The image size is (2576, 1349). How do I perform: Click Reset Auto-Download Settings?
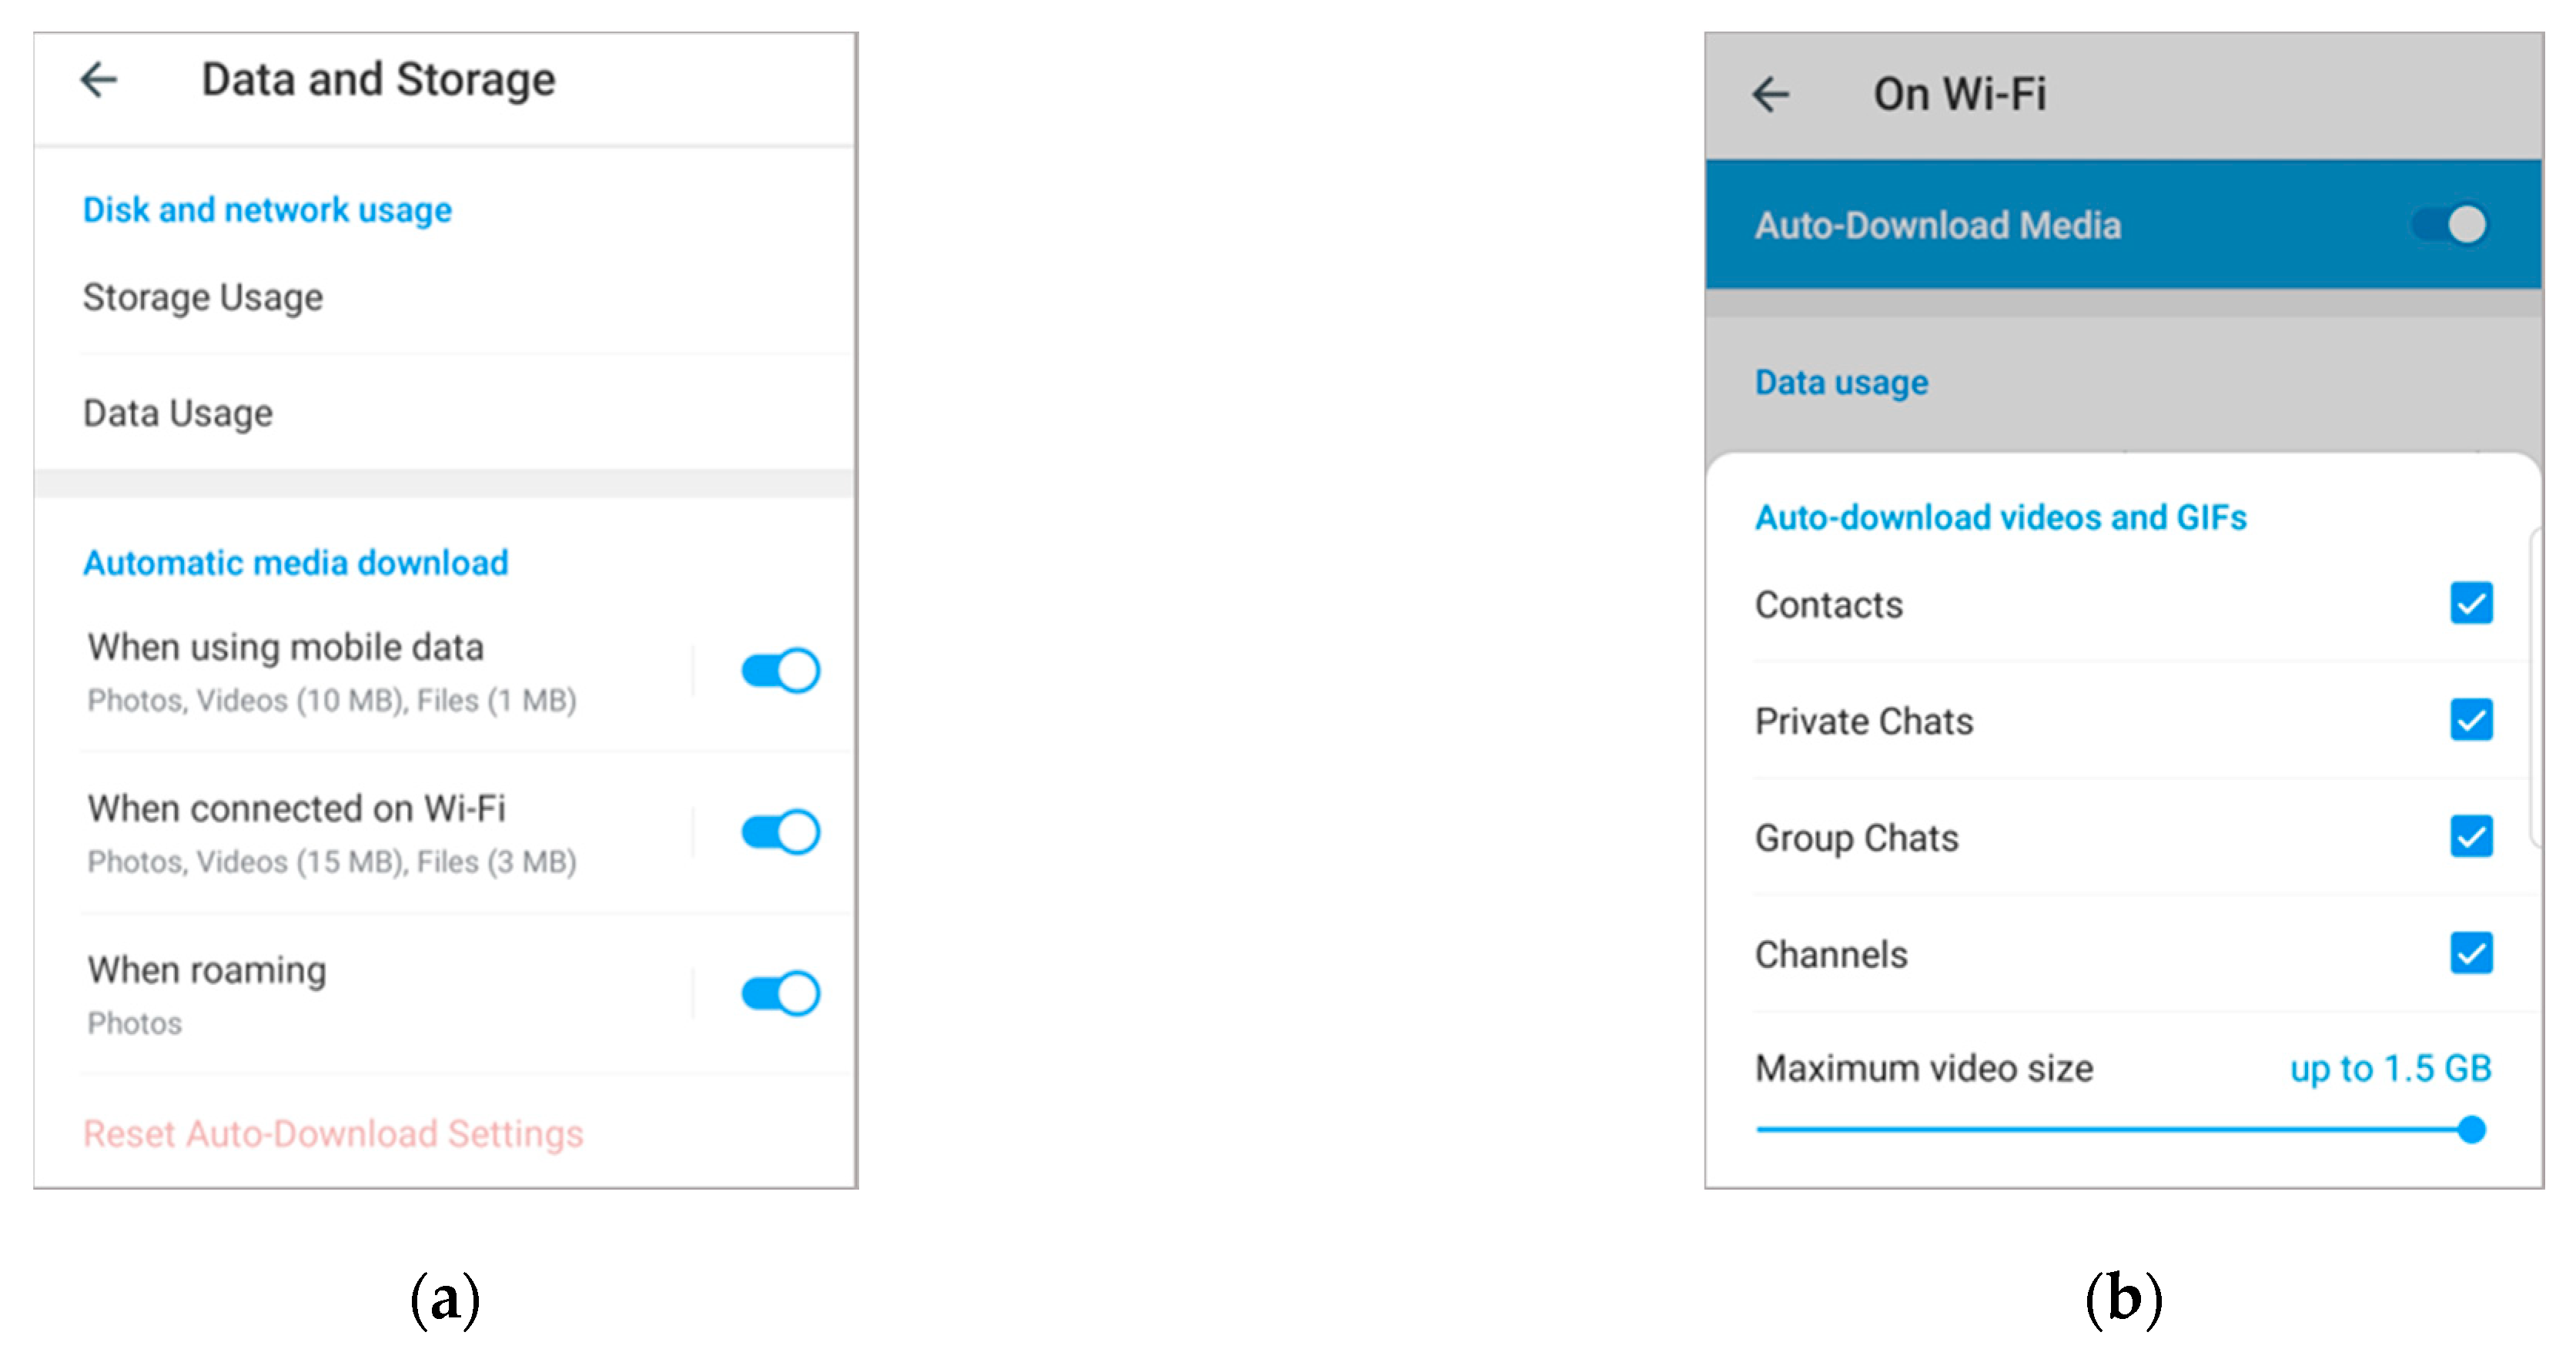[333, 1133]
